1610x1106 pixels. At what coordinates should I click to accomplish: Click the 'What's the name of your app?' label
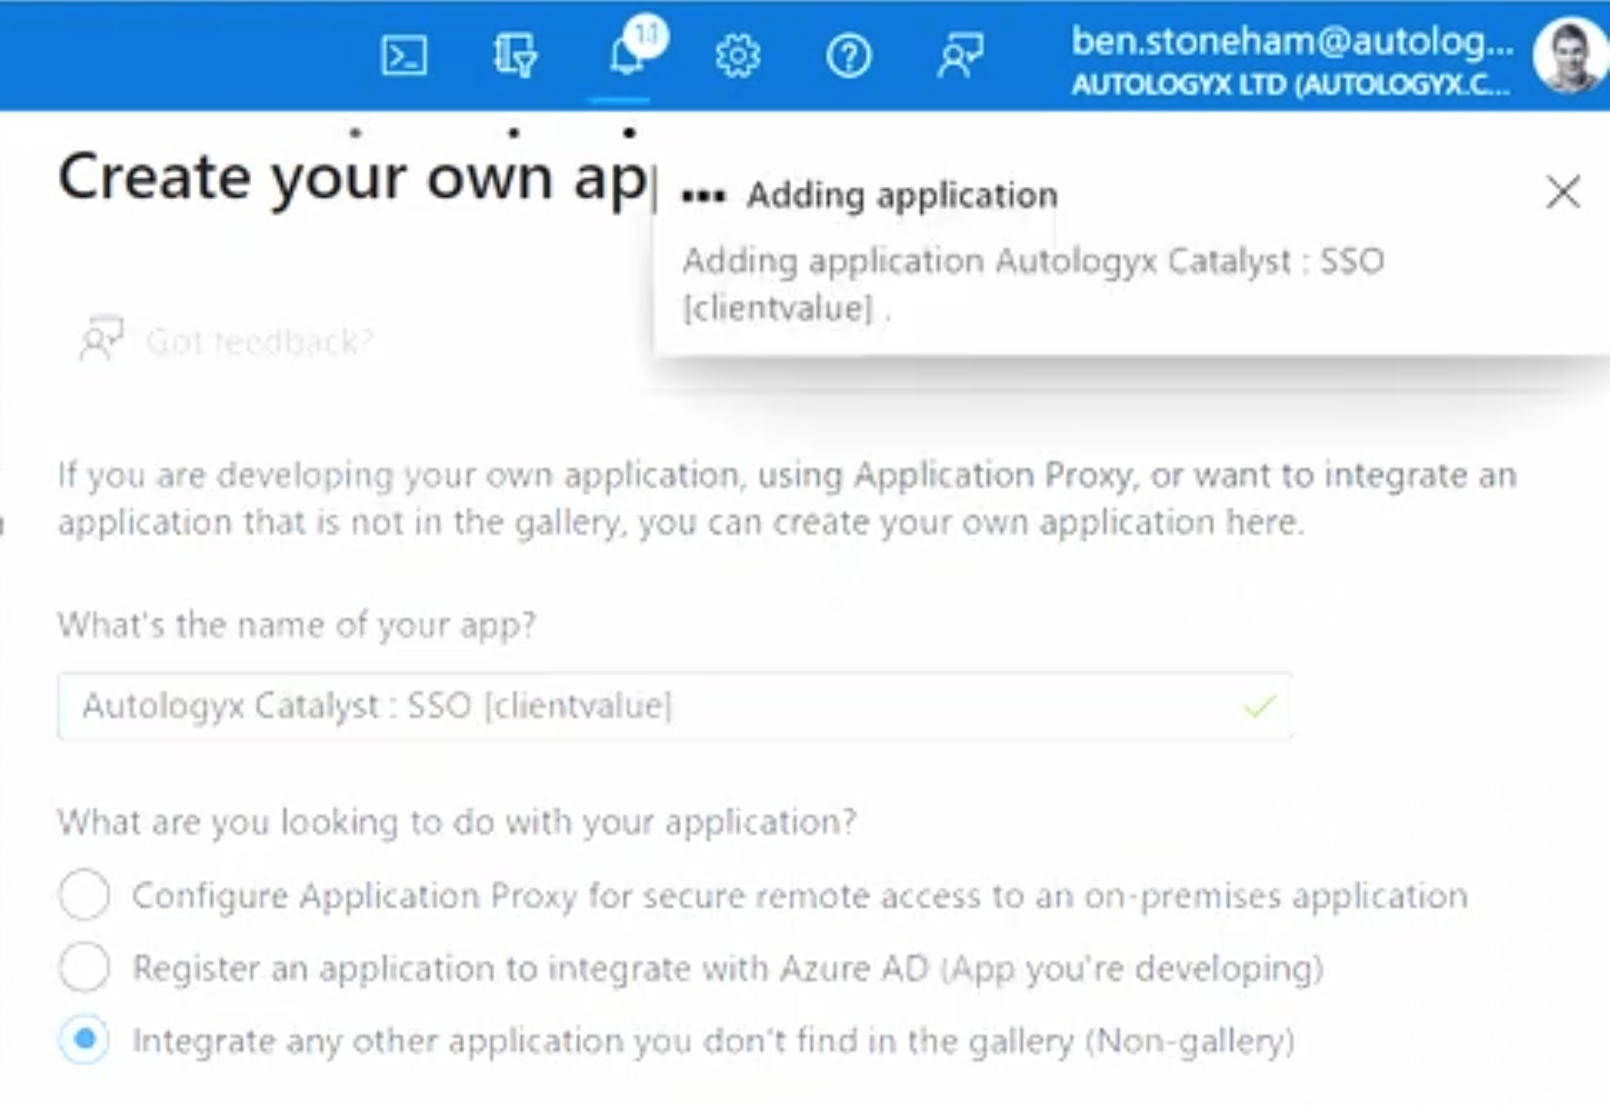point(297,625)
